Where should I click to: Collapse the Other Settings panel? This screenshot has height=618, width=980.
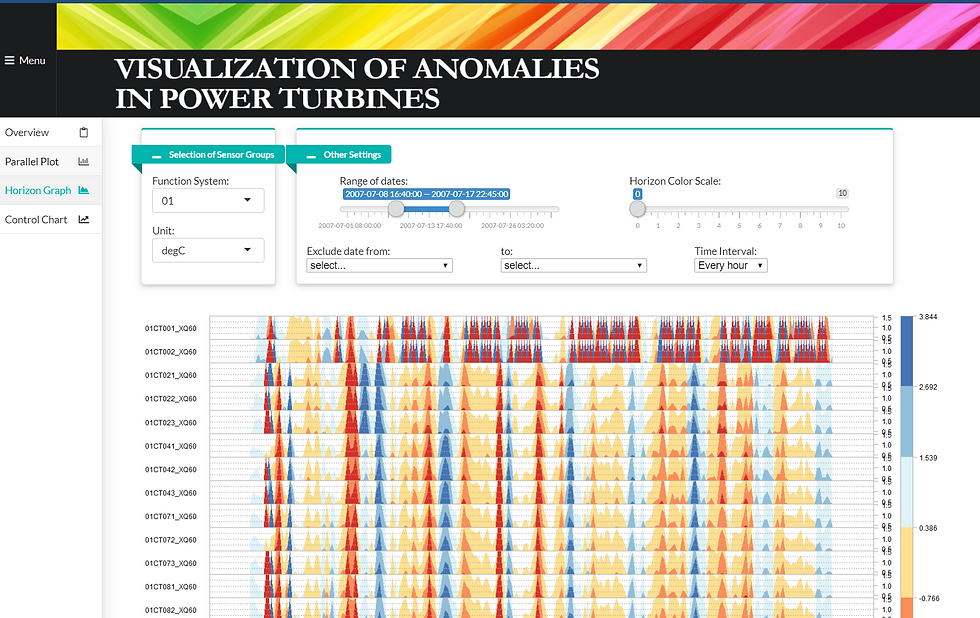(x=311, y=156)
